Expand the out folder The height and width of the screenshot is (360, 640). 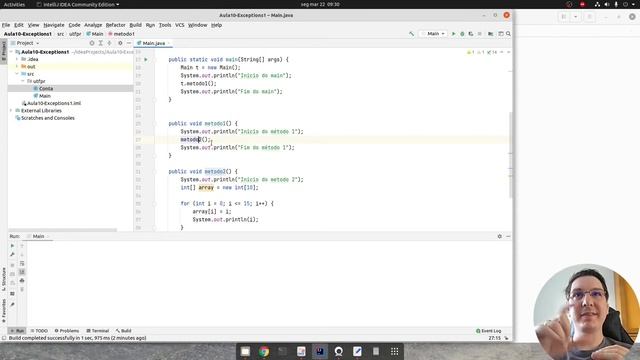click(x=17, y=67)
